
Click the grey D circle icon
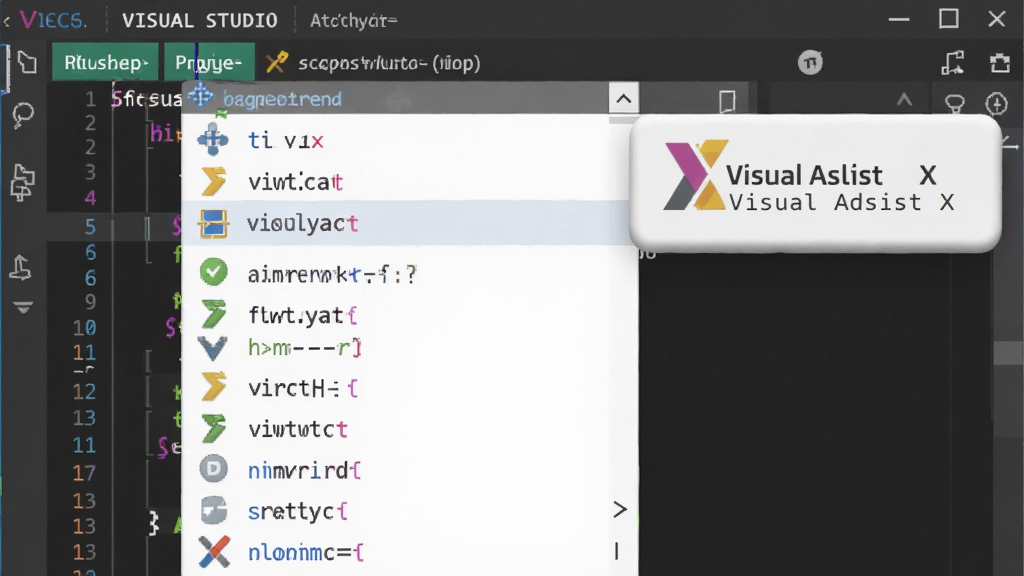point(214,469)
